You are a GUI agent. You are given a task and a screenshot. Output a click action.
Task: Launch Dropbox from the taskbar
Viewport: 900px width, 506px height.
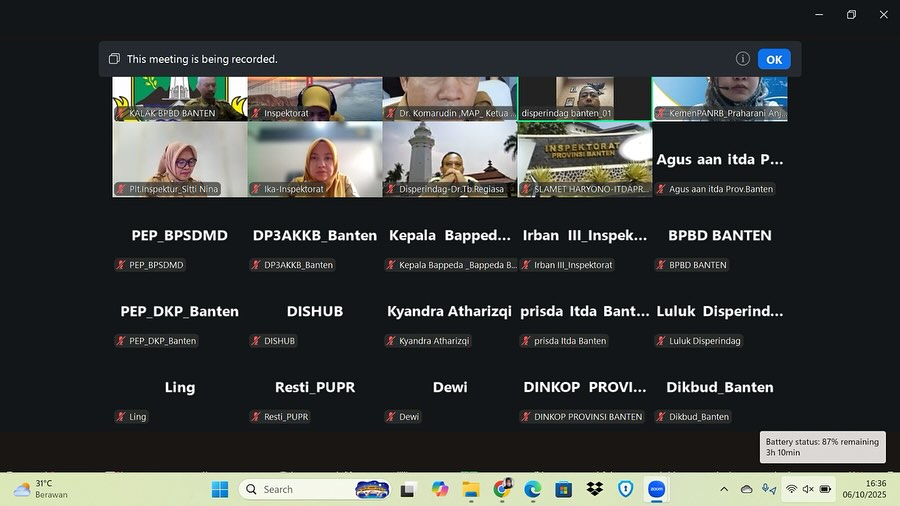coord(595,489)
